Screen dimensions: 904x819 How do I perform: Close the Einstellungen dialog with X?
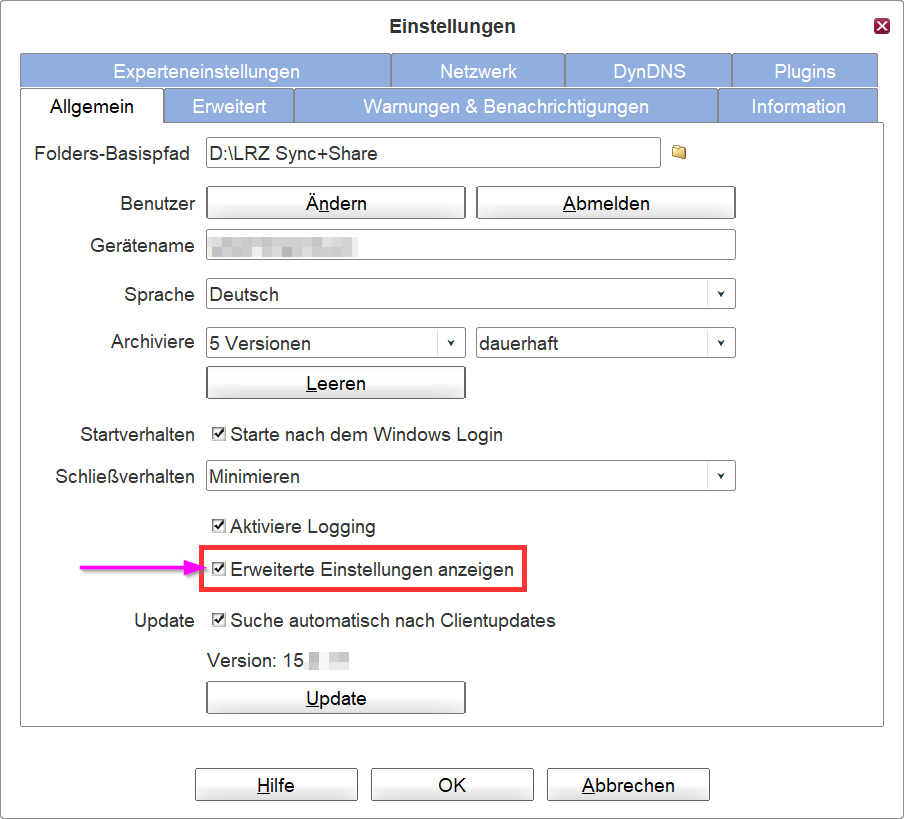[881, 26]
